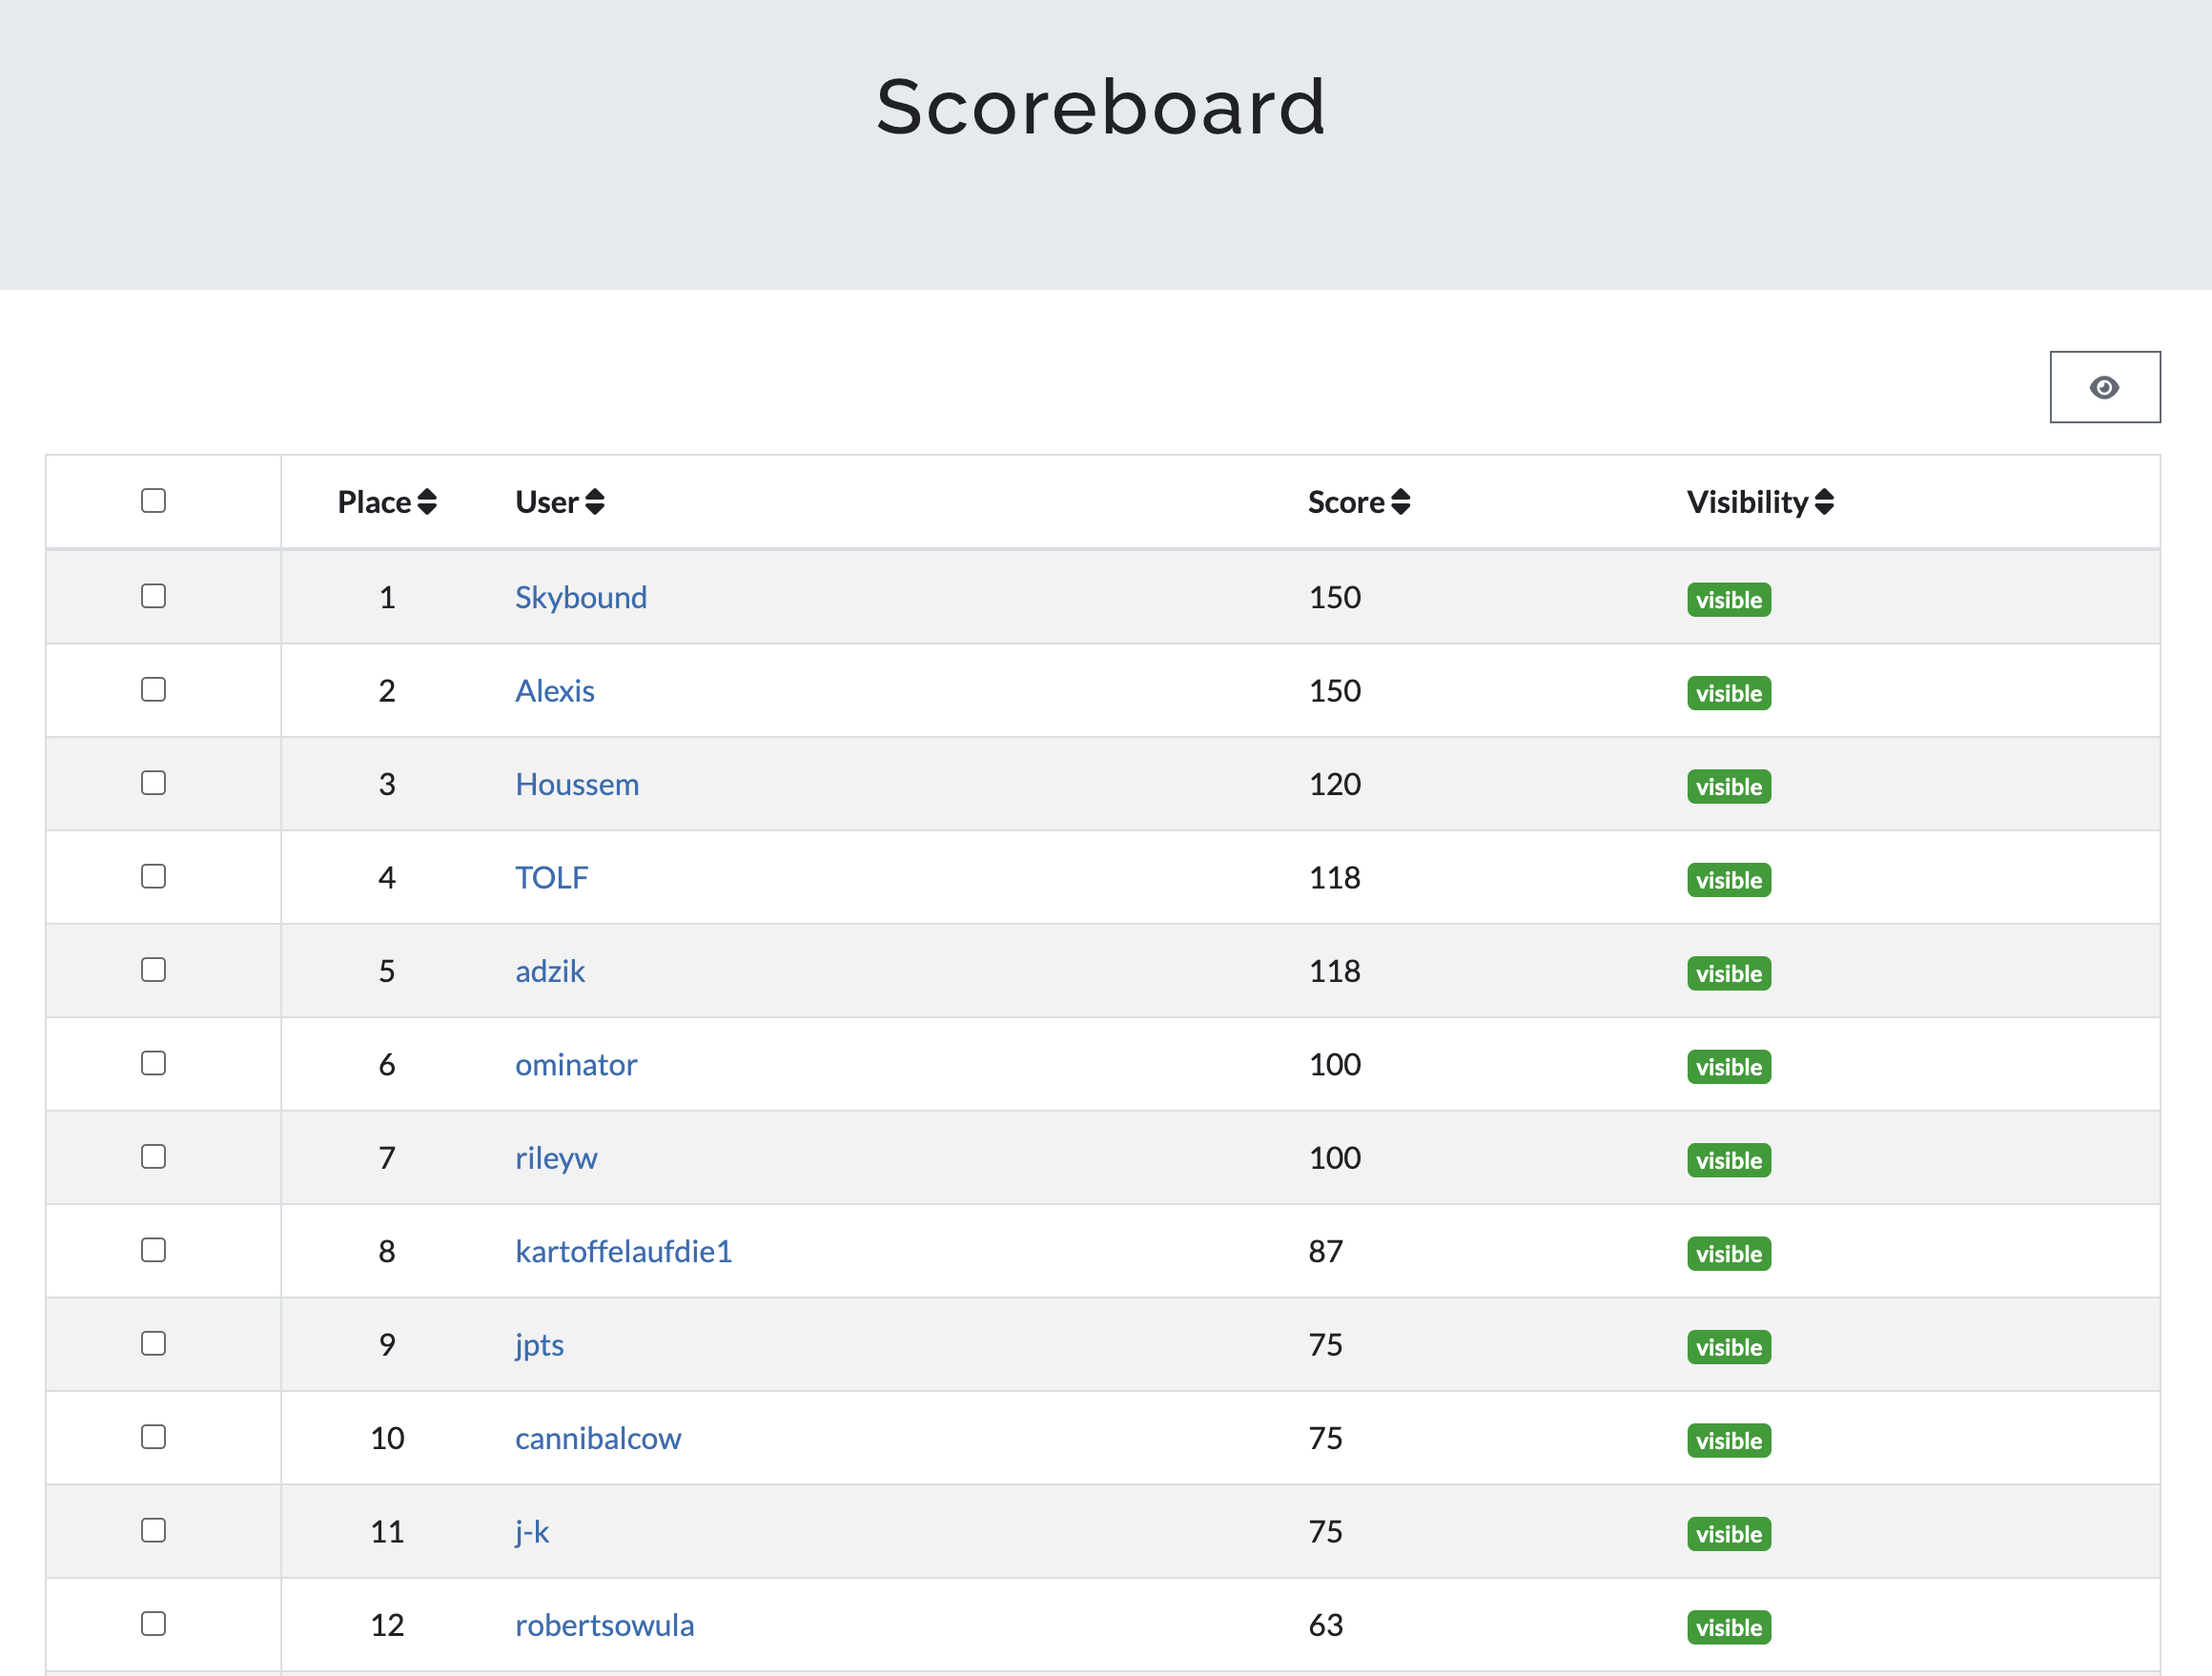The width and height of the screenshot is (2212, 1676).
Task: Select the checkbox for j-k's row
Action: point(153,1530)
